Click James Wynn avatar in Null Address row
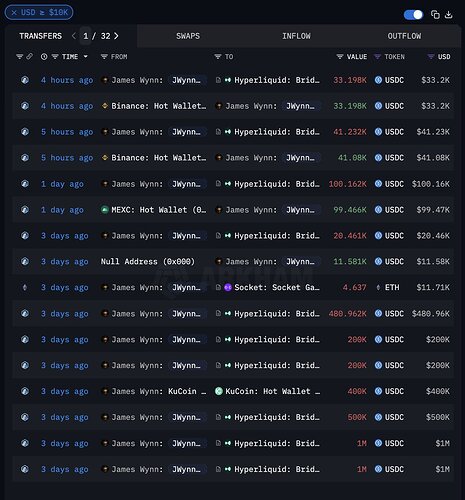465x500 pixels. pyautogui.click(x=219, y=262)
